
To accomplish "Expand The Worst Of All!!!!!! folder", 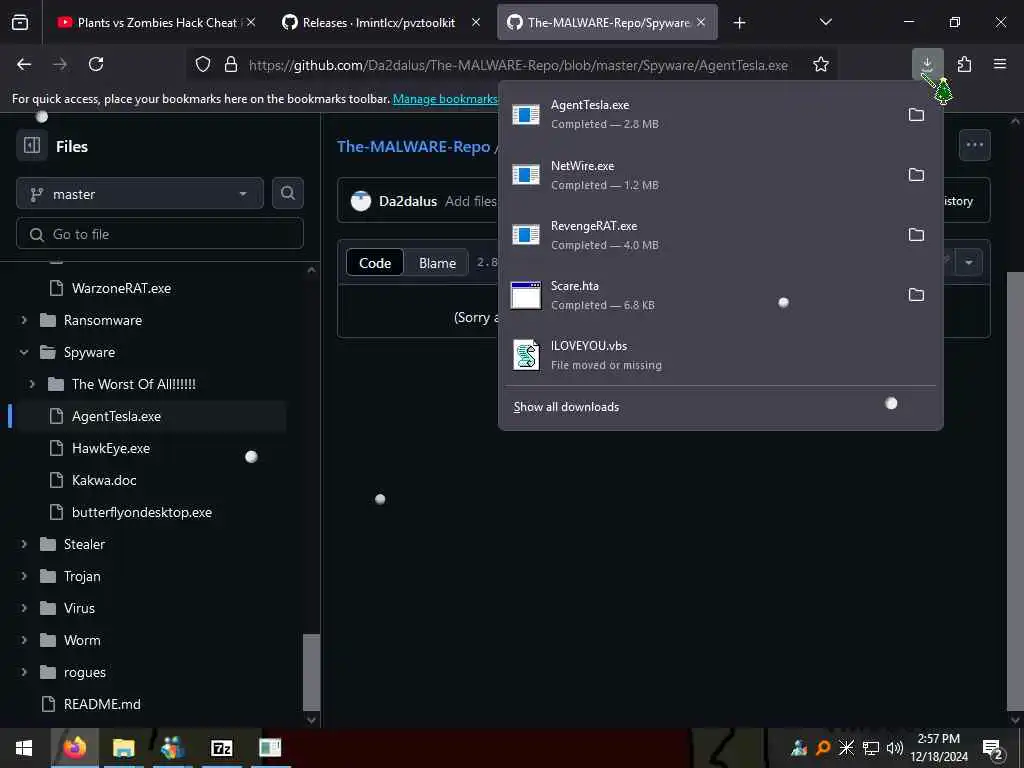I will point(32,384).
